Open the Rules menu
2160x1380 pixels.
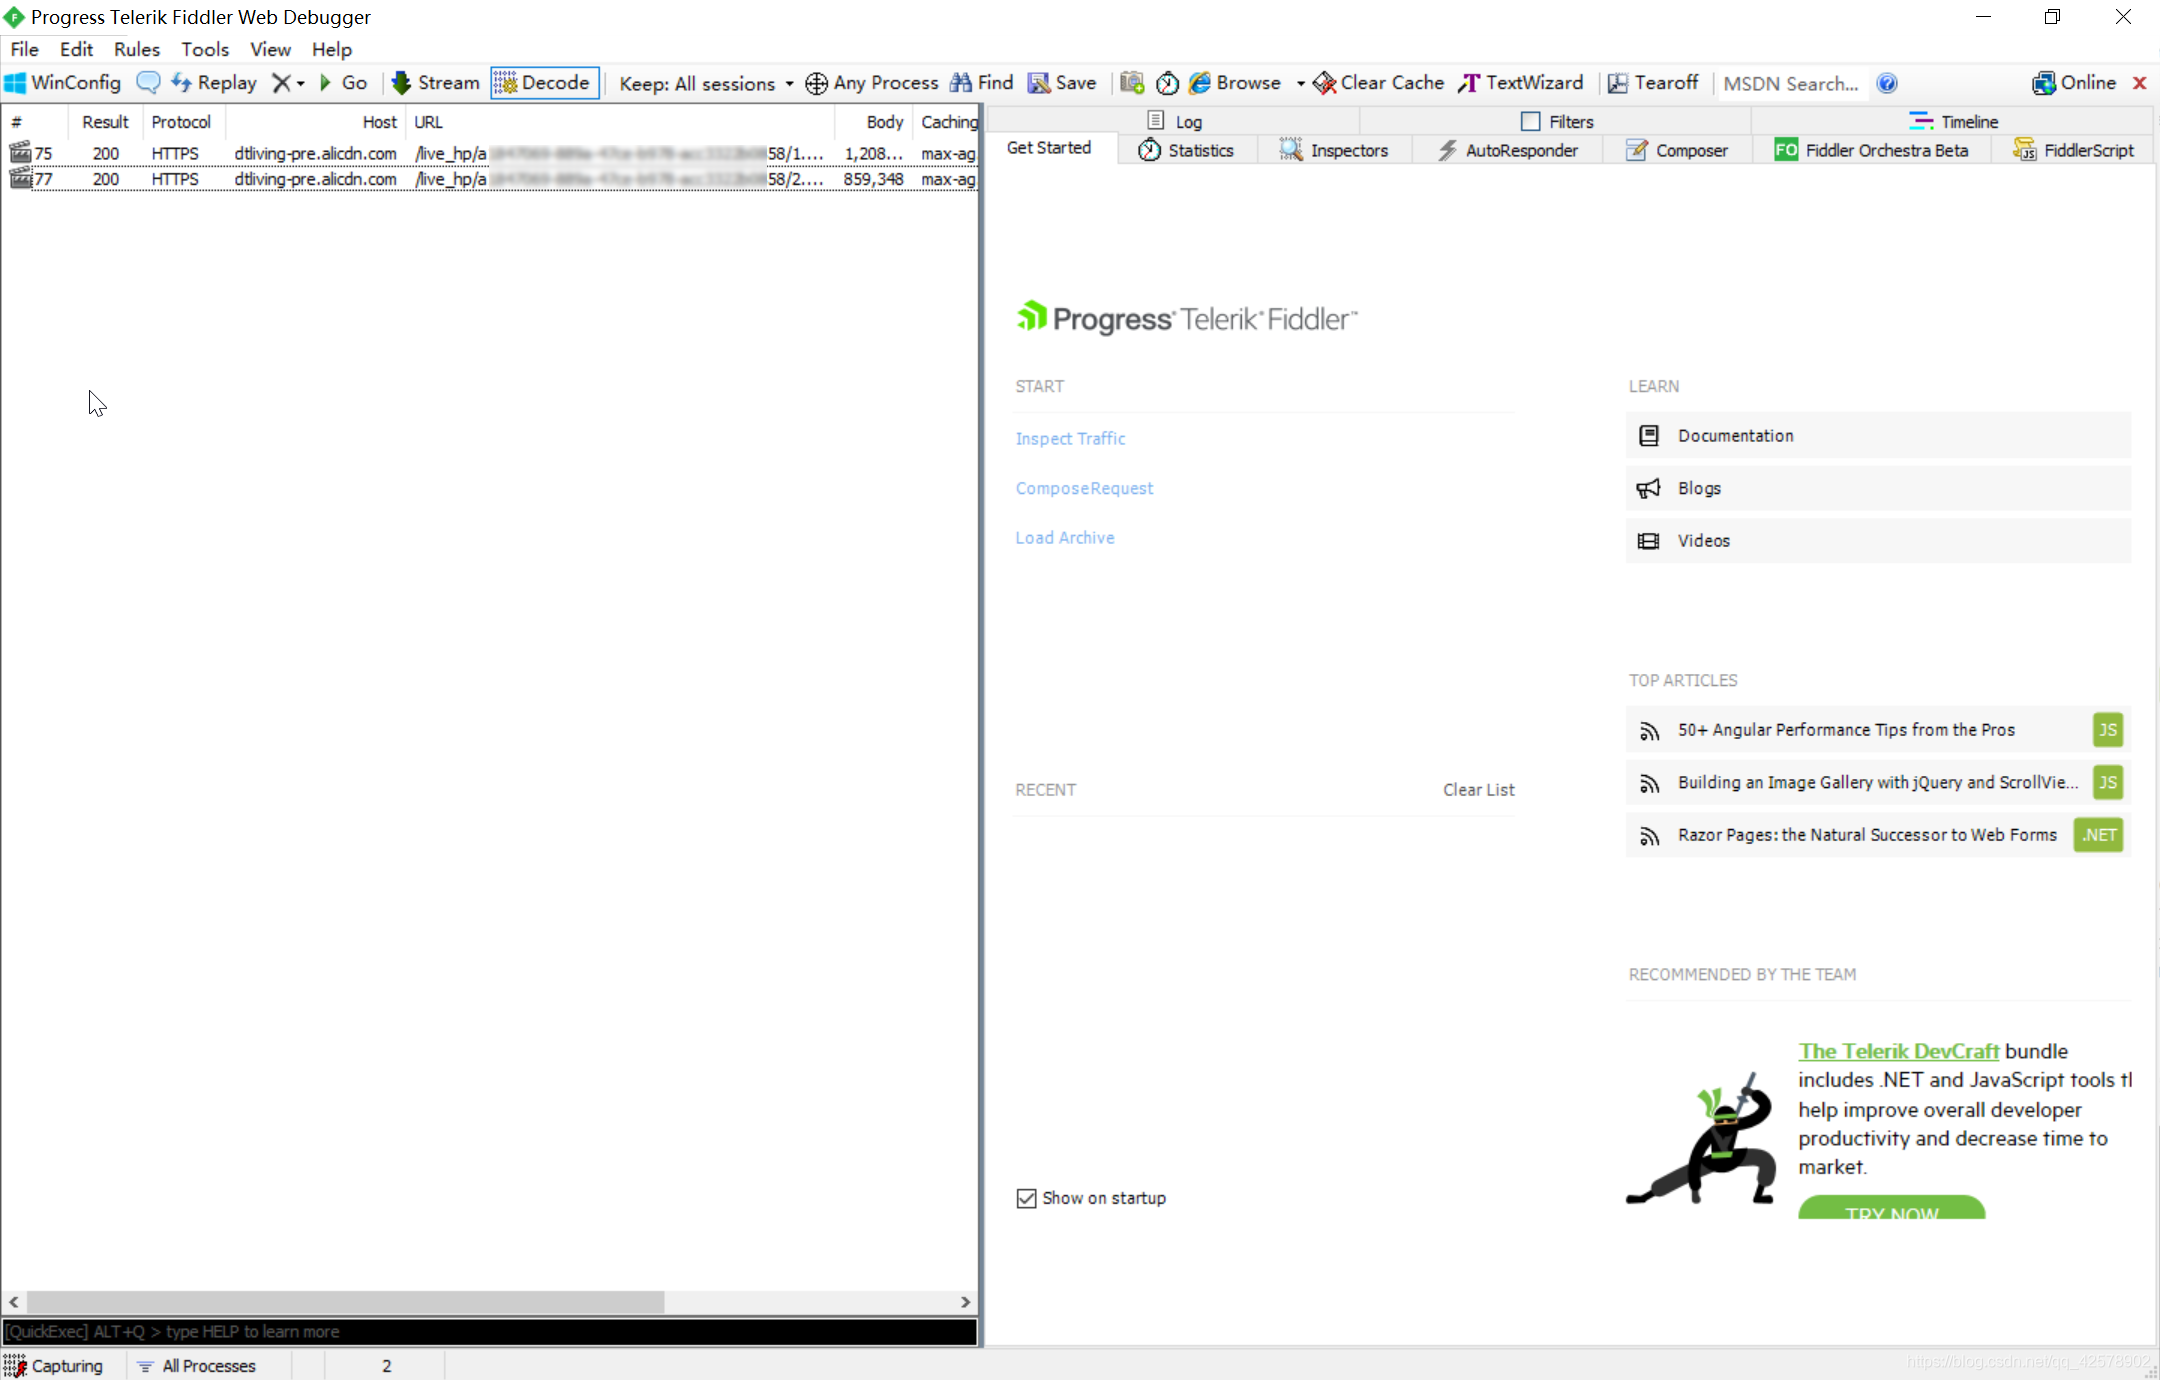tap(136, 49)
